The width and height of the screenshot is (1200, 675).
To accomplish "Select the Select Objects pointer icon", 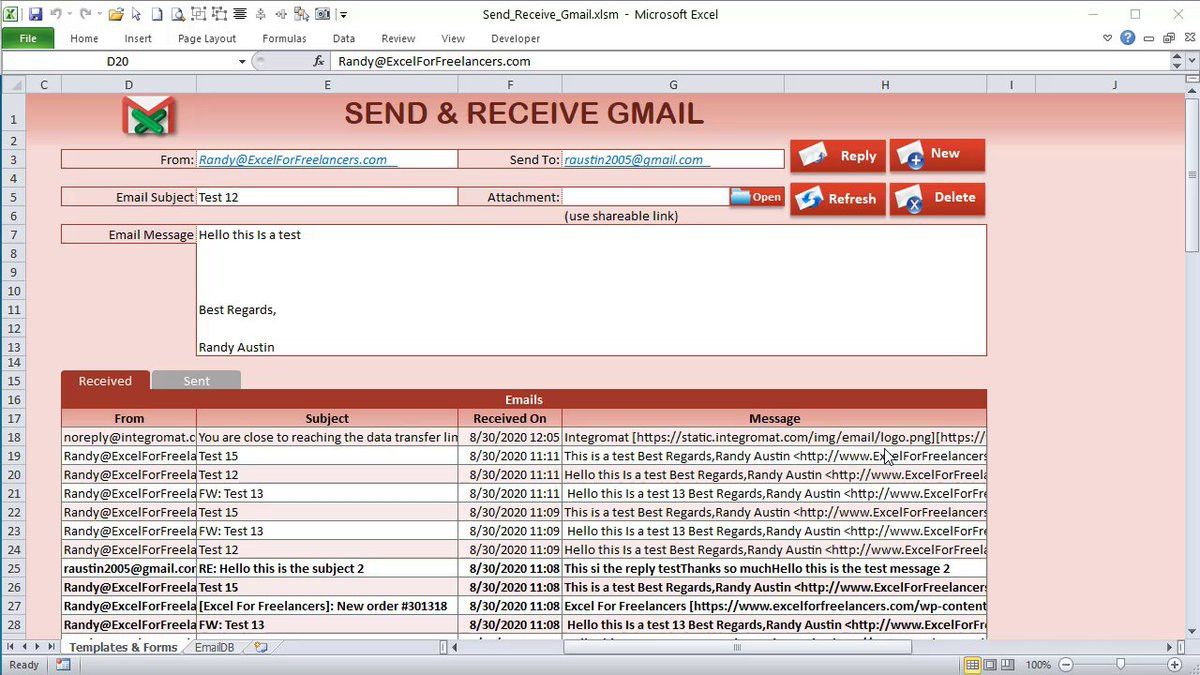I will coord(137,14).
